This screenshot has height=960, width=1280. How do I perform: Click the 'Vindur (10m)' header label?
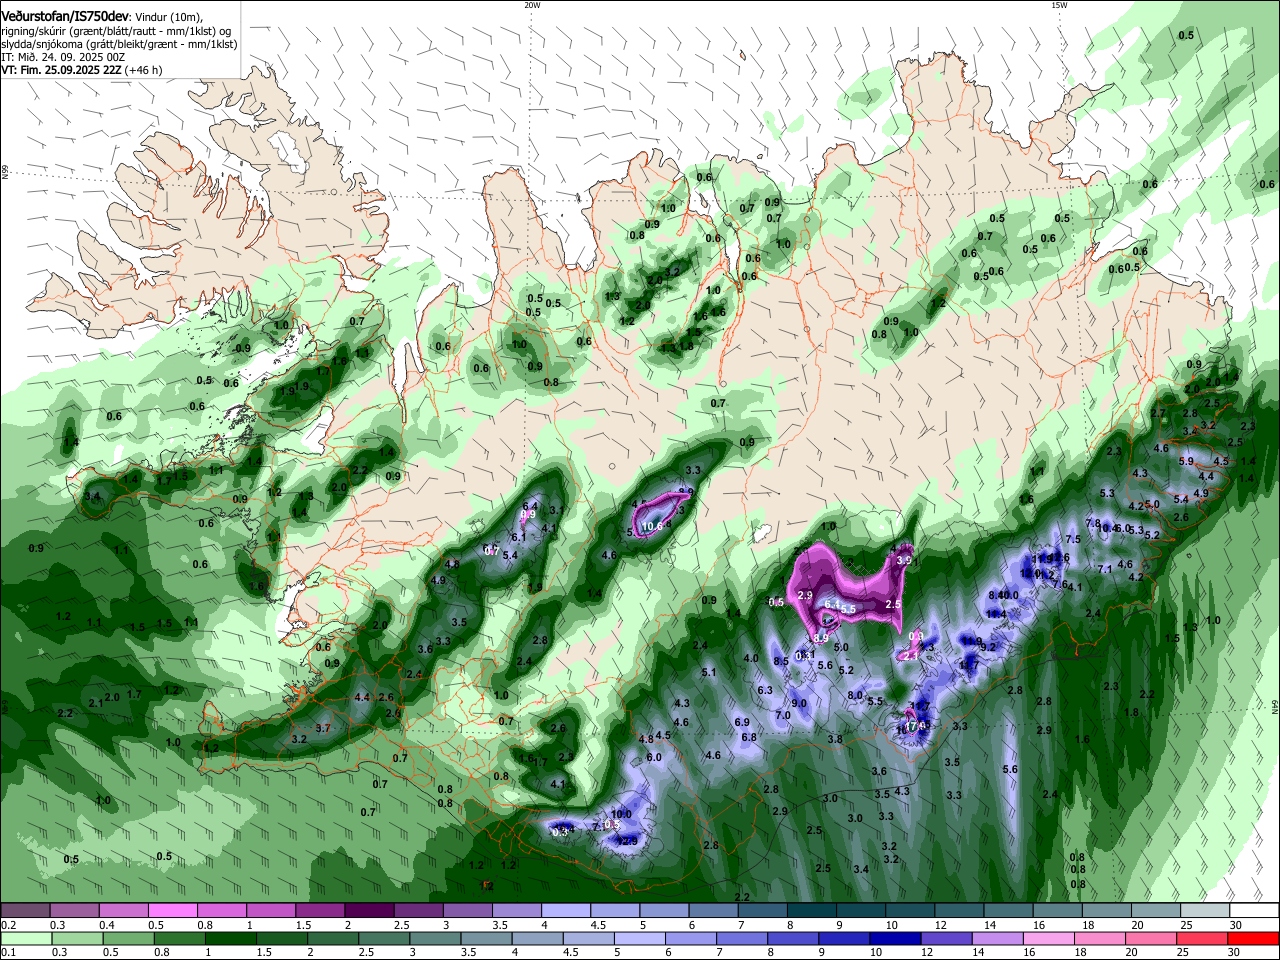click(169, 17)
